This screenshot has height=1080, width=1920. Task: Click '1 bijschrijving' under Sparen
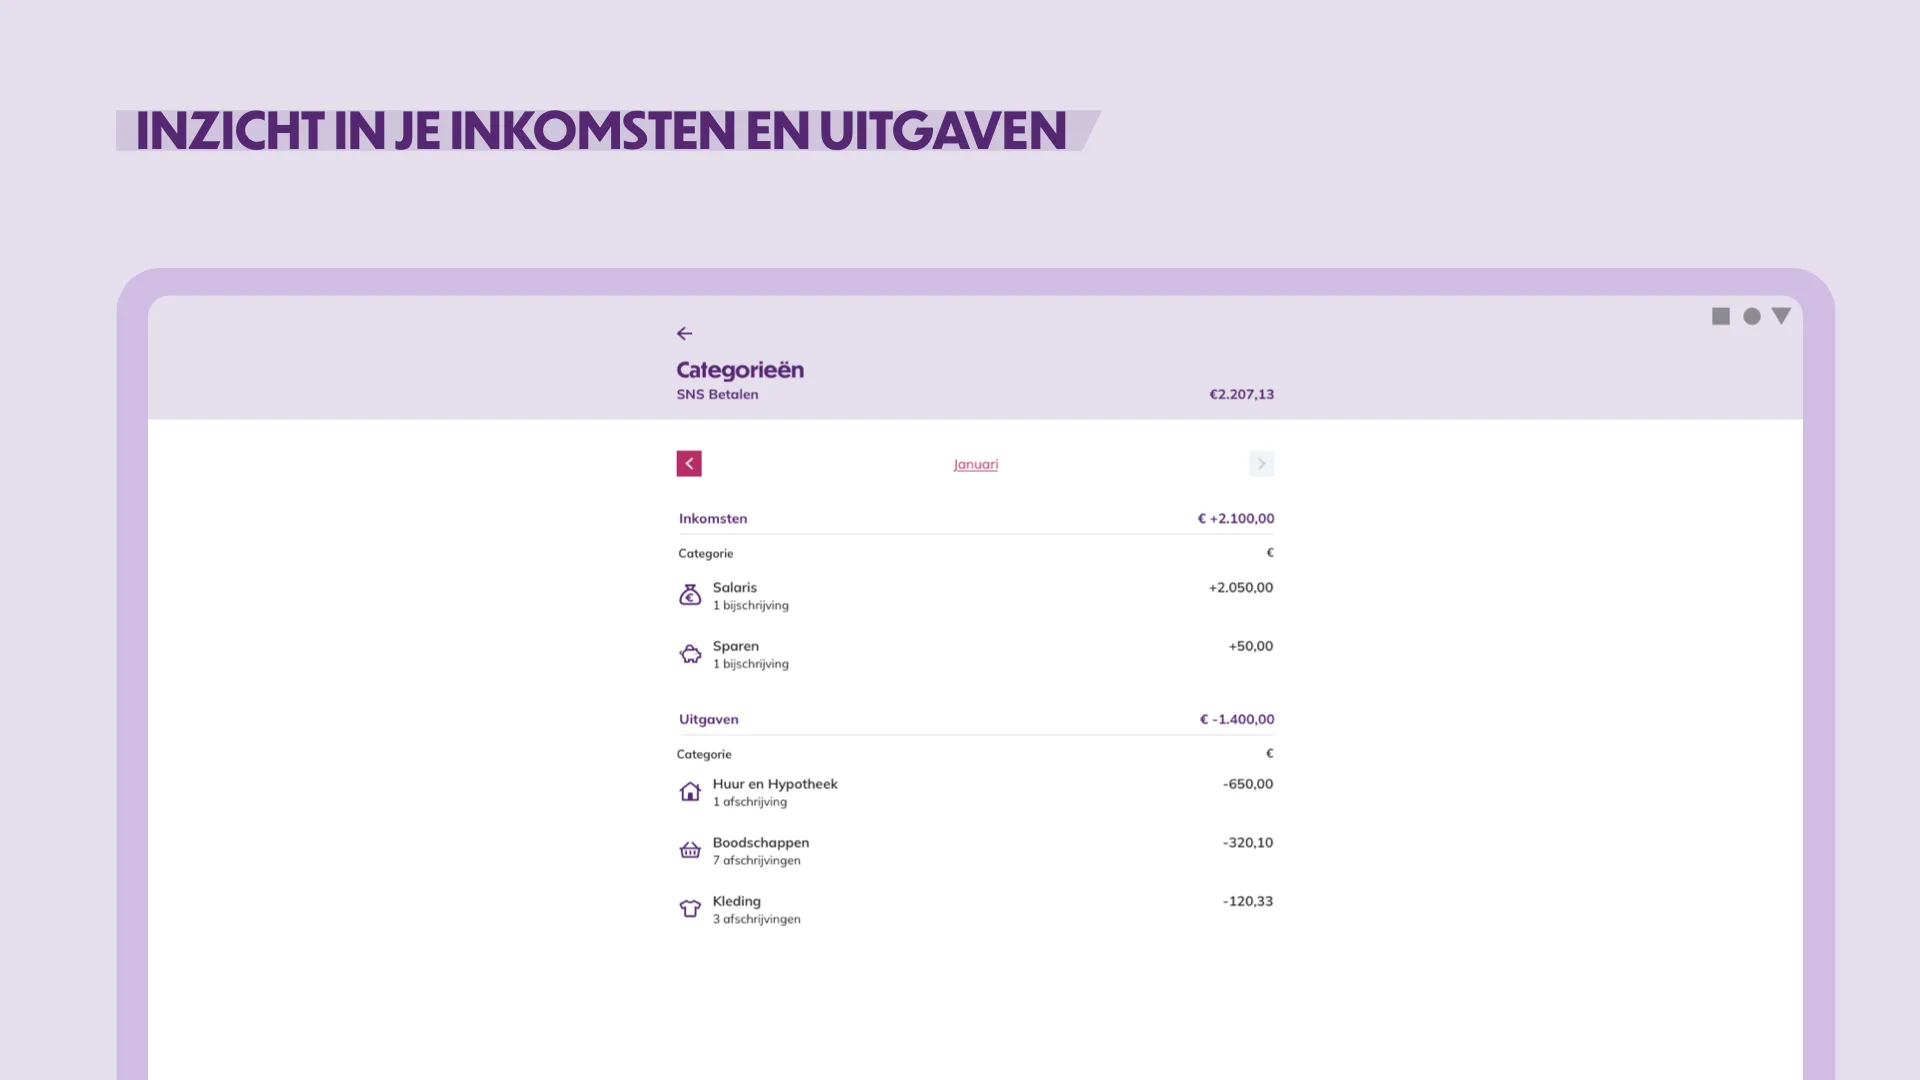(750, 664)
